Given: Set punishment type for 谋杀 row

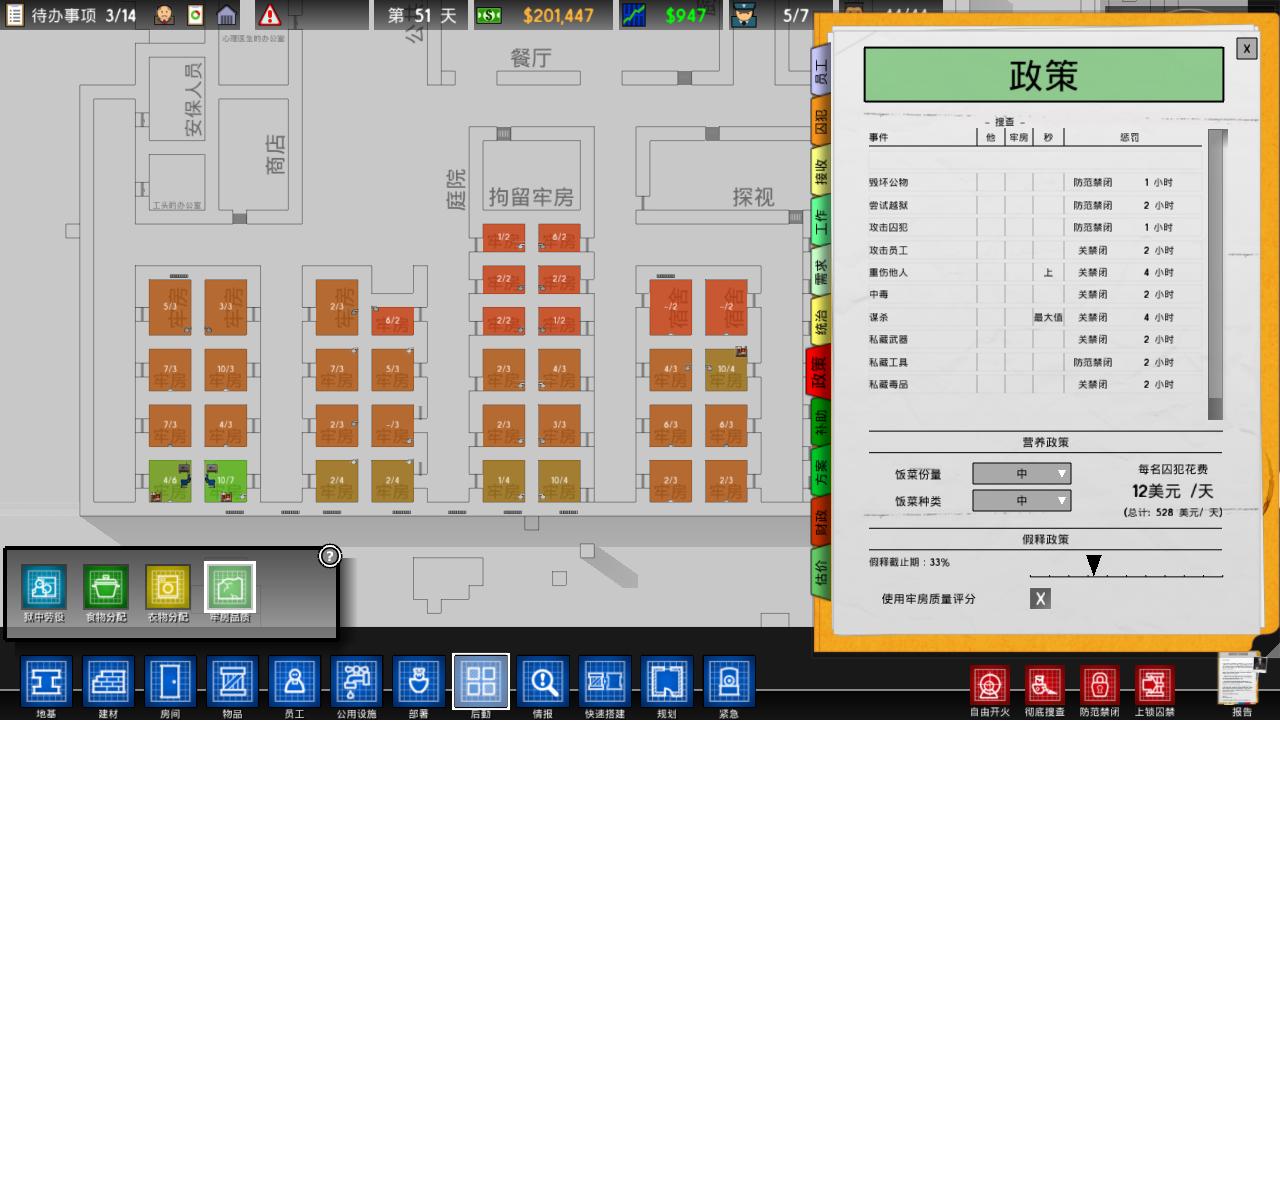Looking at the screenshot, I should pos(1093,317).
